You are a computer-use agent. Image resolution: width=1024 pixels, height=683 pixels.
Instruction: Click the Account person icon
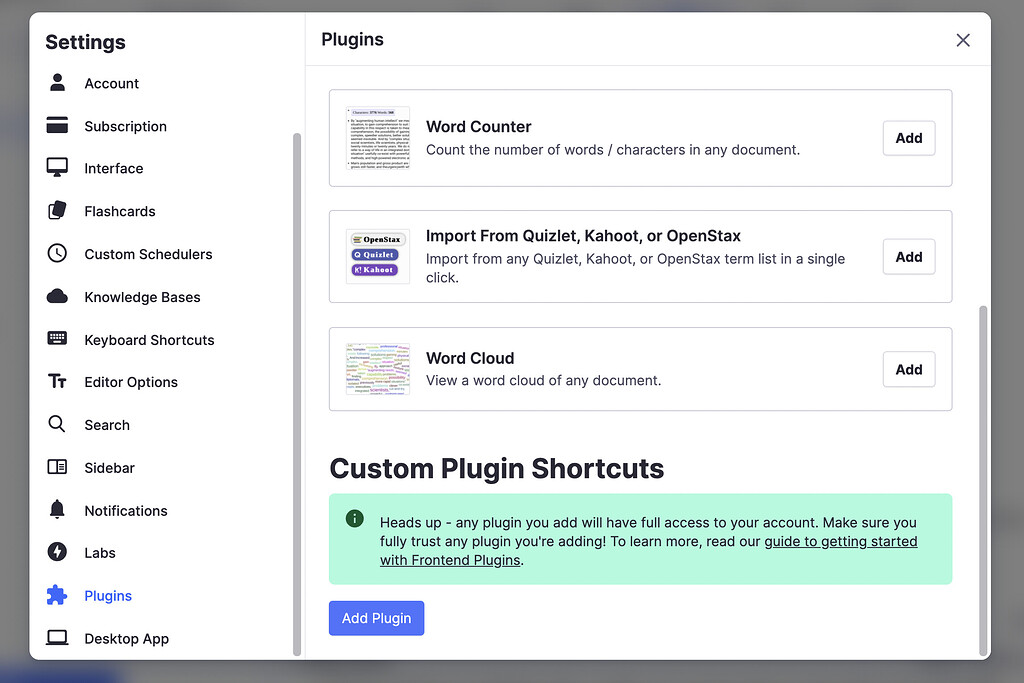[x=57, y=83]
